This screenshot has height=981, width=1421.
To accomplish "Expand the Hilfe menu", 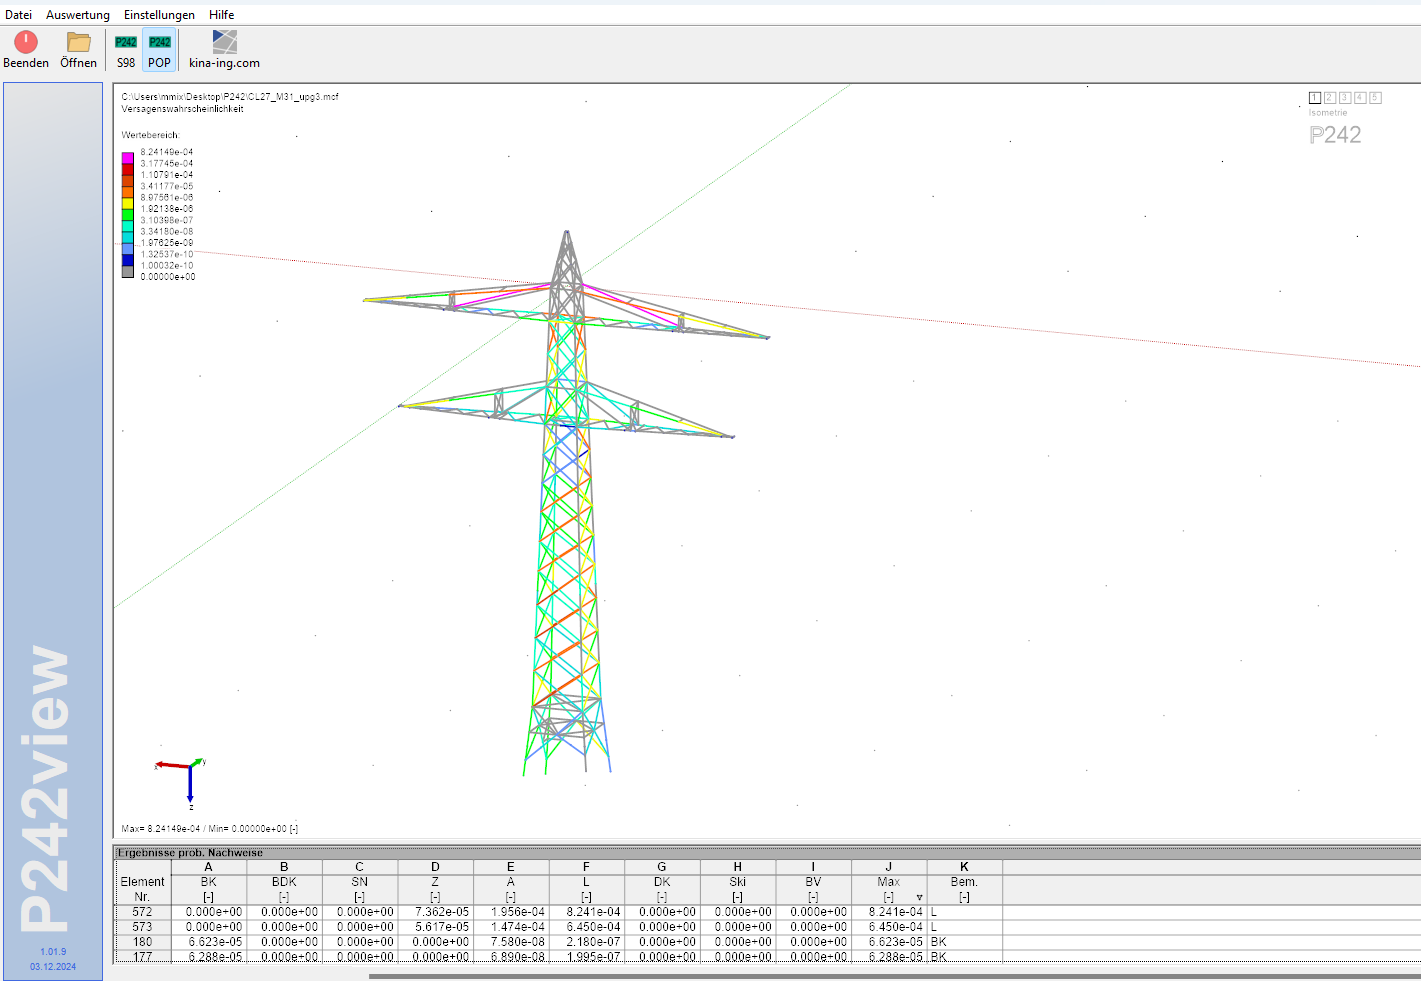I will [222, 15].
